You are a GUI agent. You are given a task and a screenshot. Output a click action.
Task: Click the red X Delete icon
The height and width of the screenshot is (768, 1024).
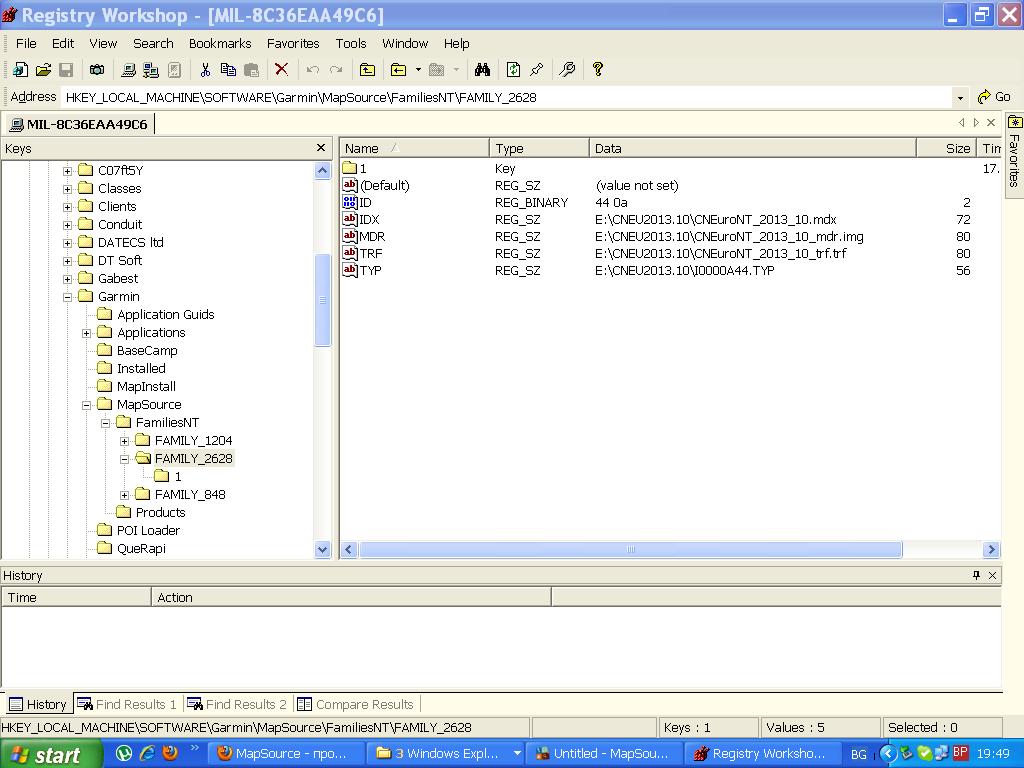[281, 69]
